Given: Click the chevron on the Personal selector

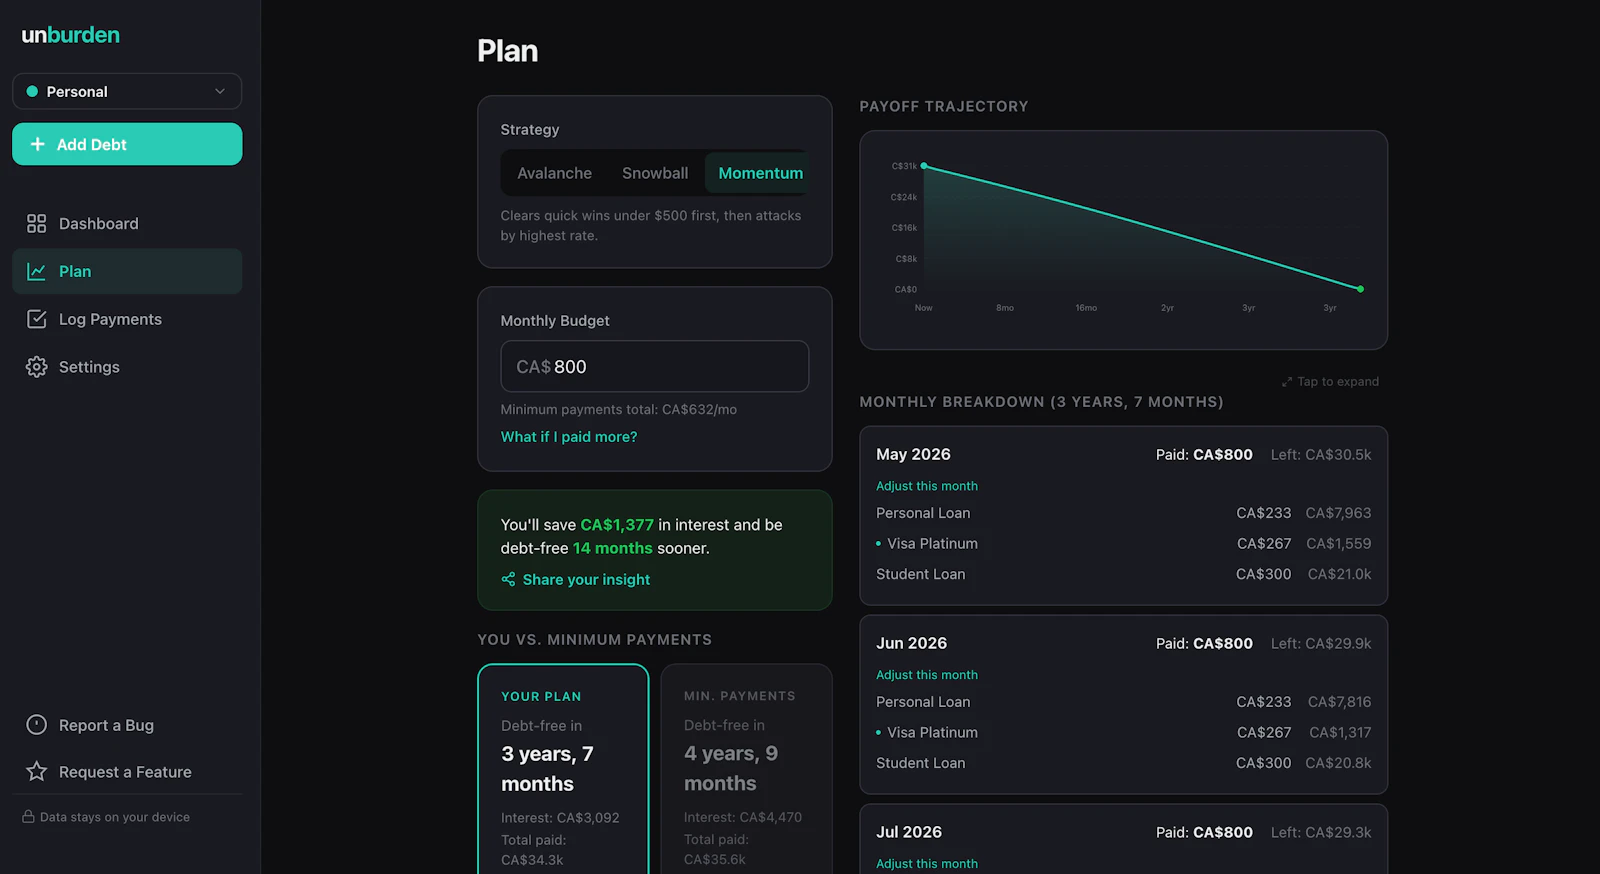Looking at the screenshot, I should tap(220, 91).
